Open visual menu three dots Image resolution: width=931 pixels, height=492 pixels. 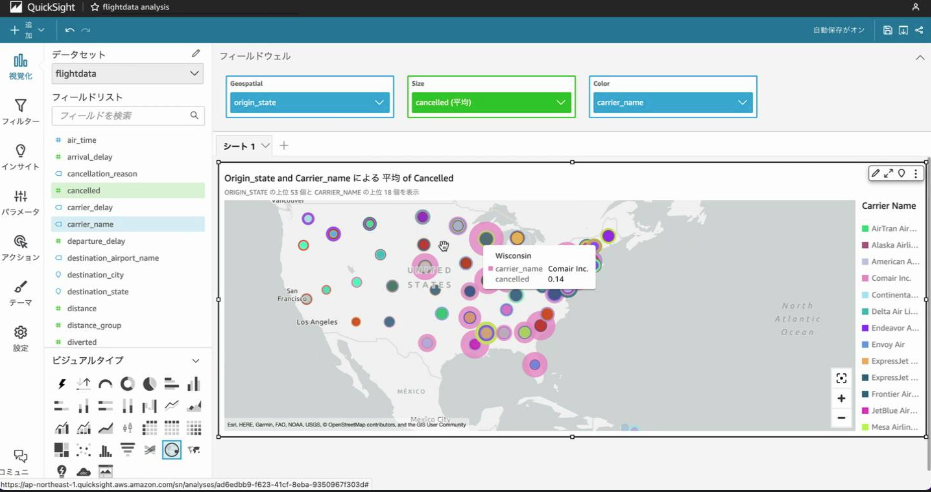pyautogui.click(x=916, y=173)
